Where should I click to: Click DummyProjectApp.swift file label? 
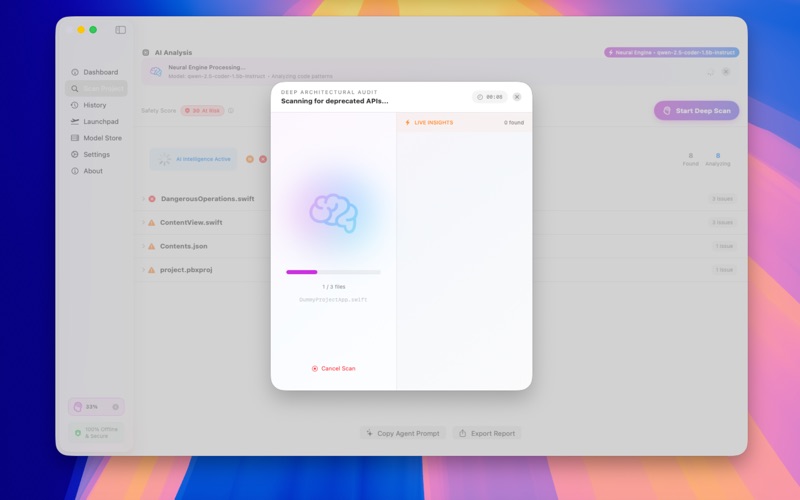click(333, 299)
